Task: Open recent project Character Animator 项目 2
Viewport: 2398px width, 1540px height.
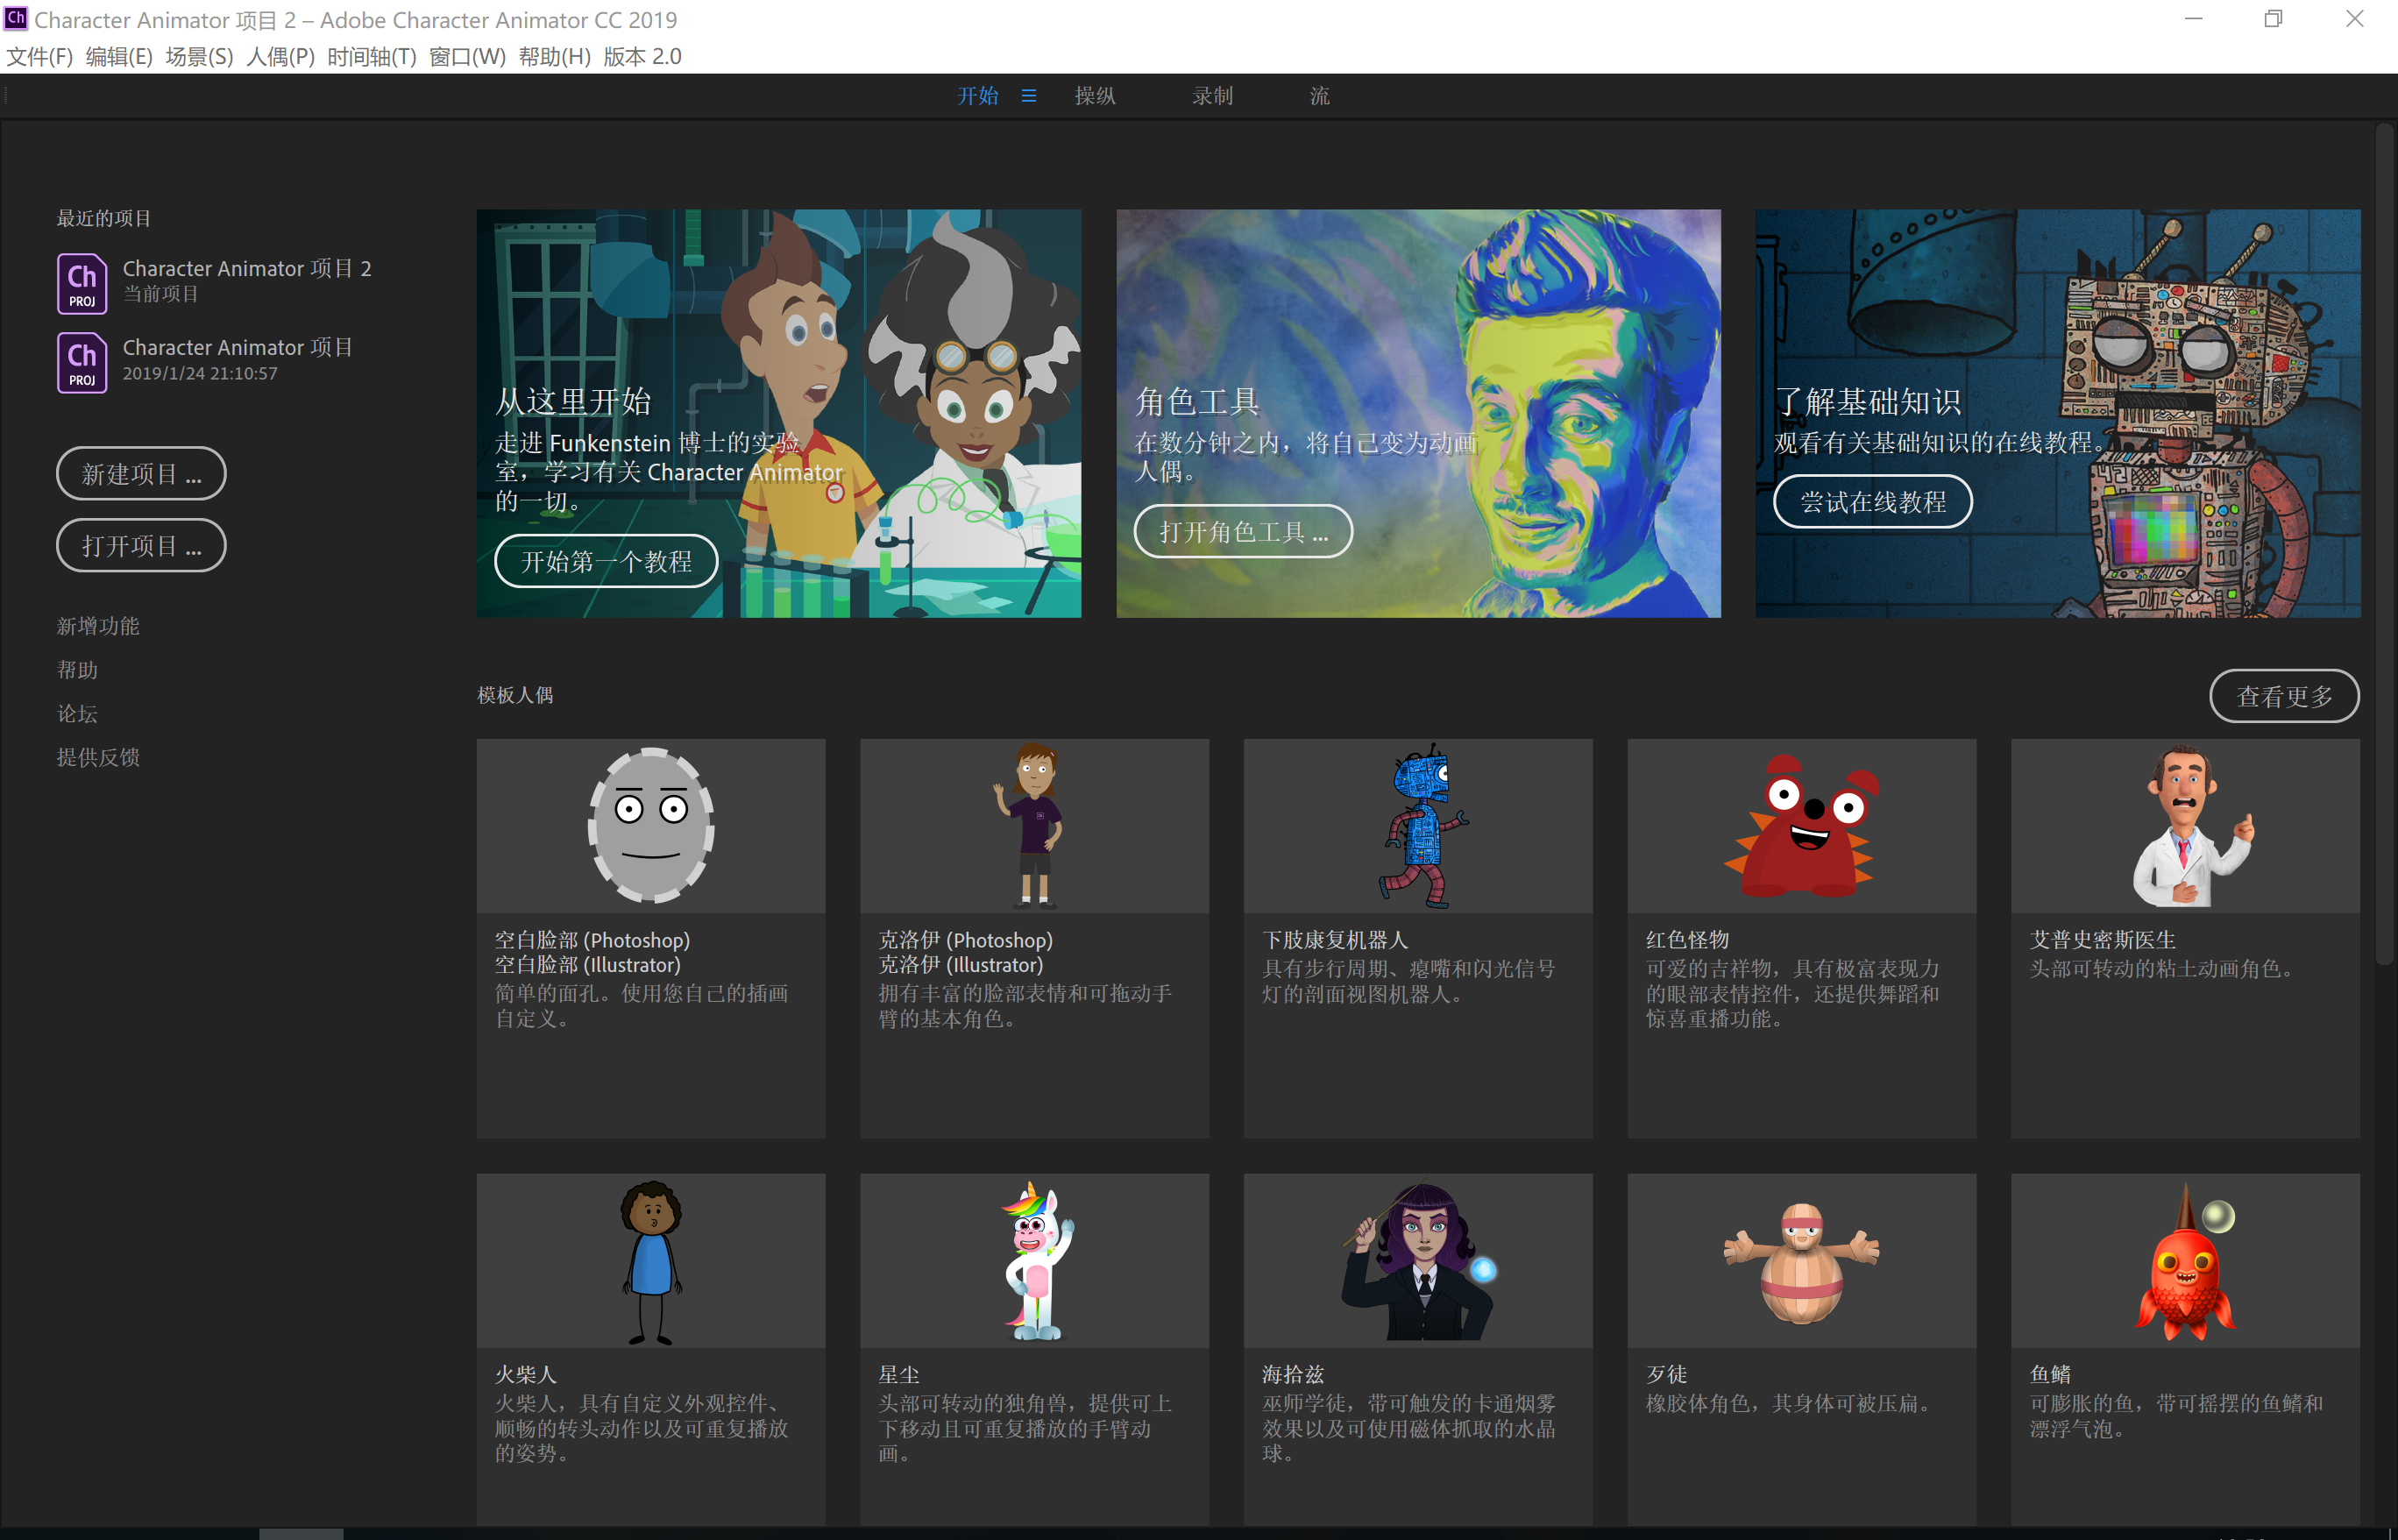Action: click(x=247, y=268)
